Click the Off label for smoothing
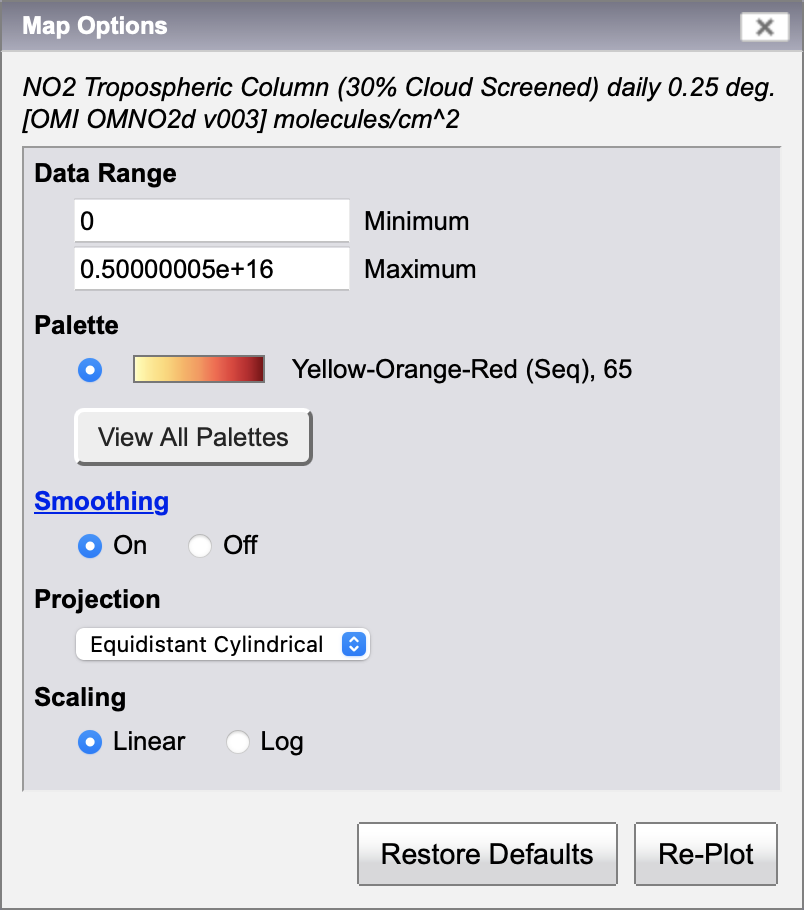This screenshot has width=804, height=910. coord(240,546)
